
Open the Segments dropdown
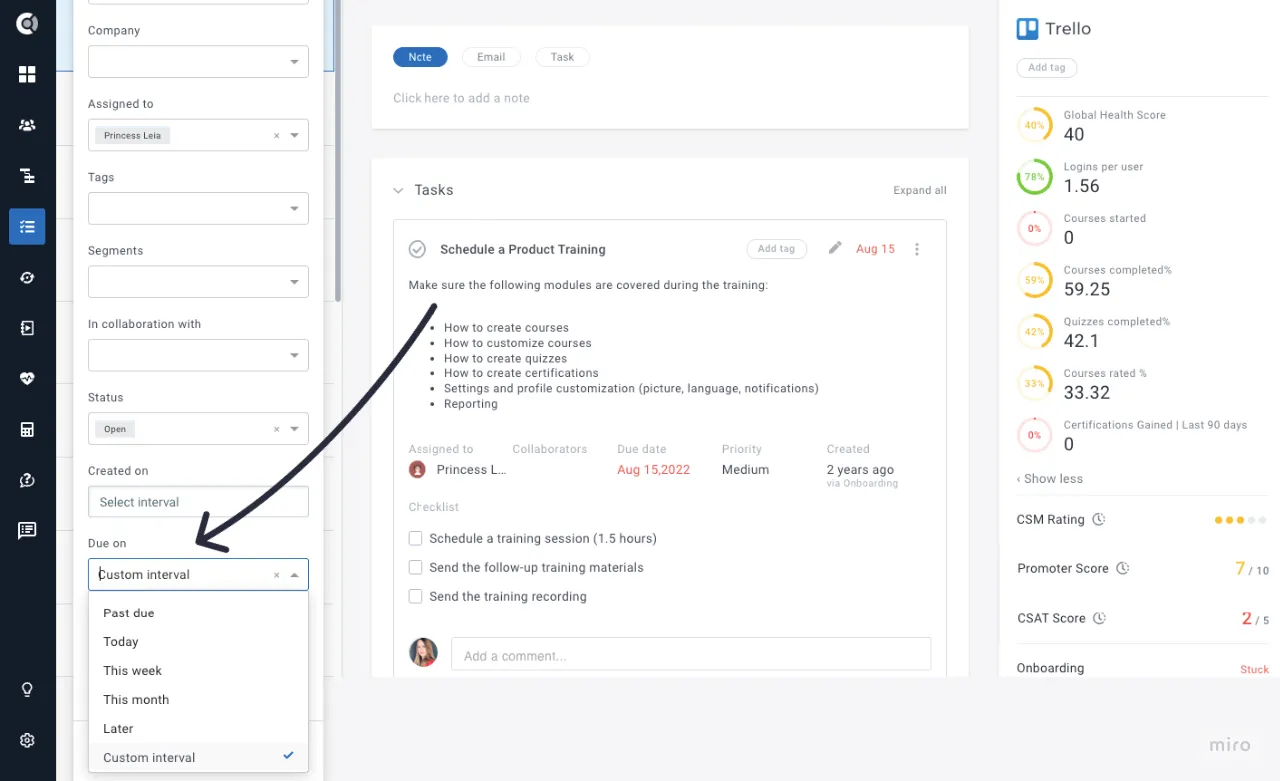coord(198,282)
